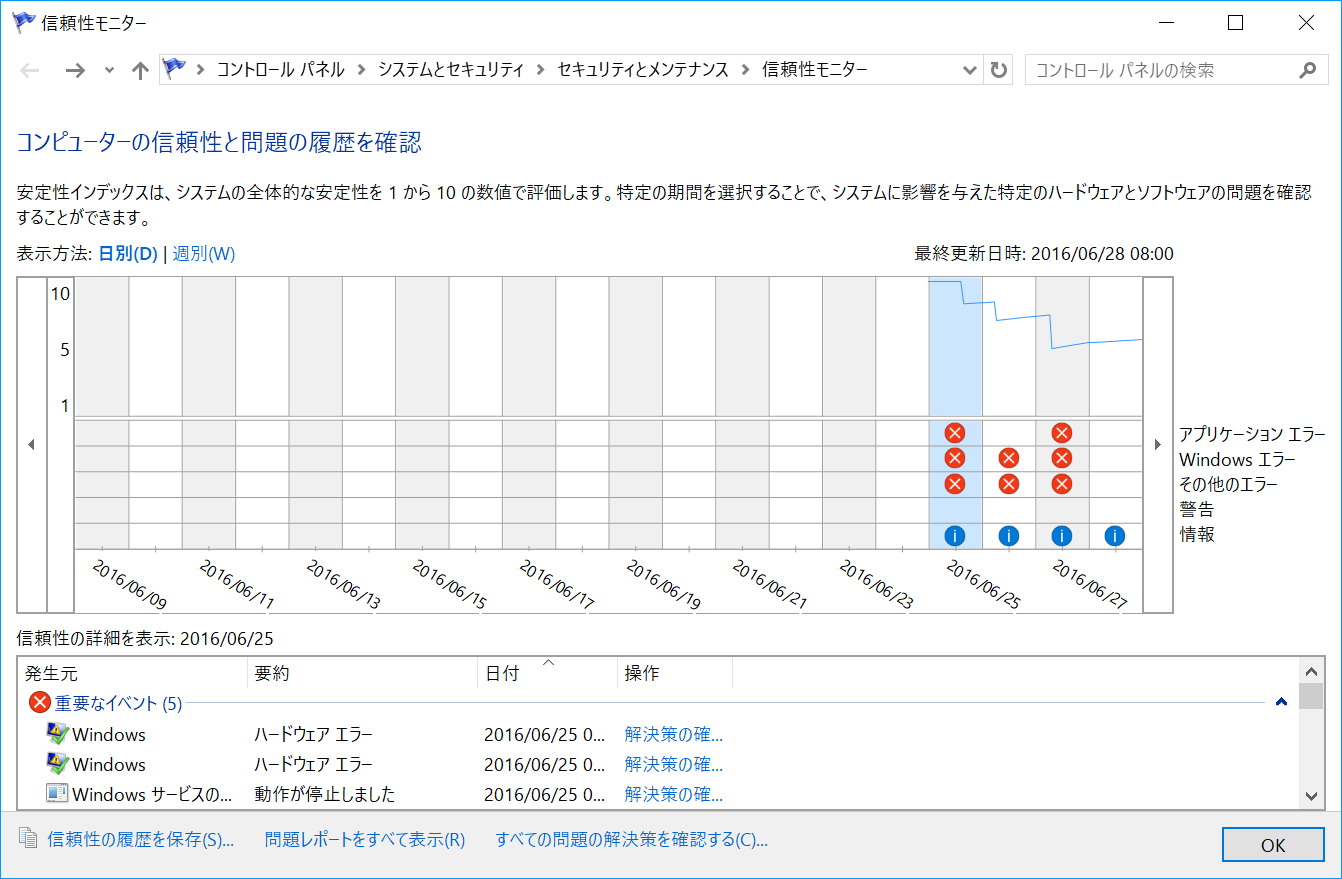Click the blue information icon on 2016/06/28
Image resolution: width=1342 pixels, height=879 pixels.
1115,535
